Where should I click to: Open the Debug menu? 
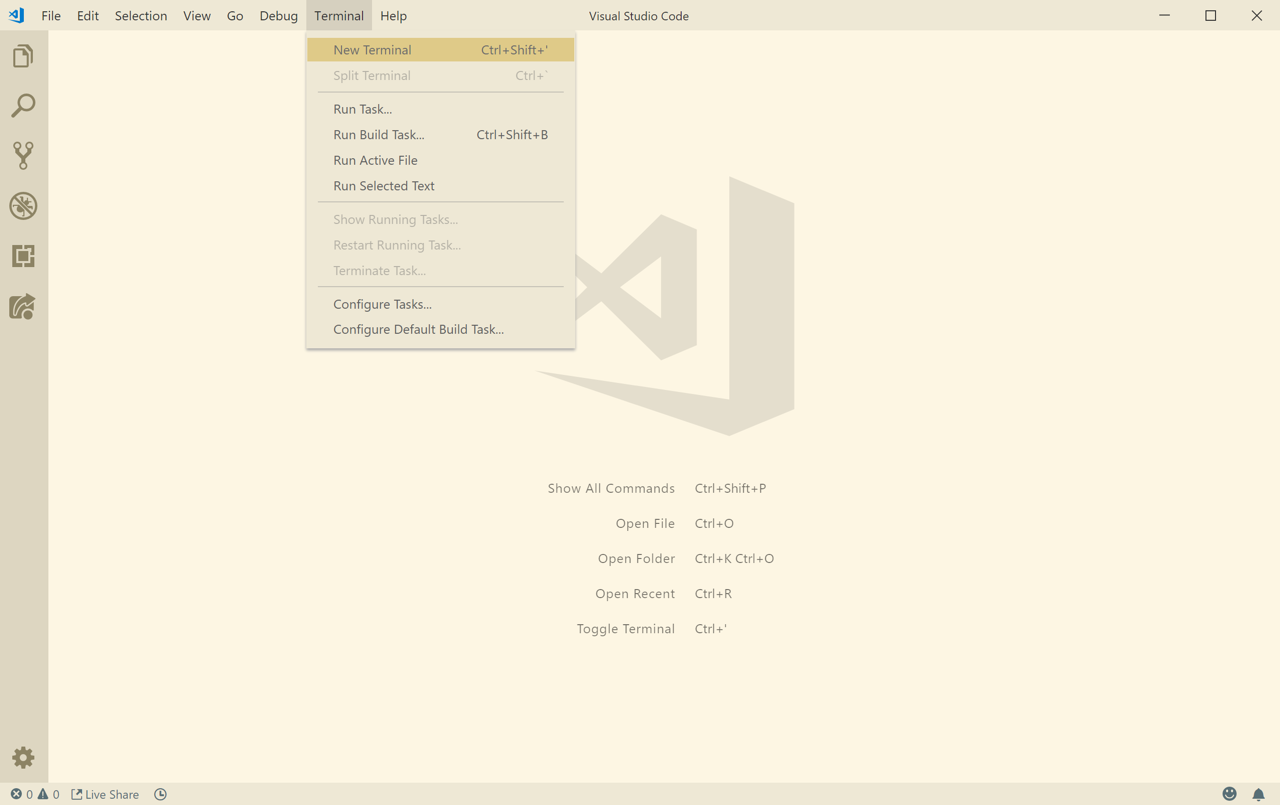pos(279,16)
